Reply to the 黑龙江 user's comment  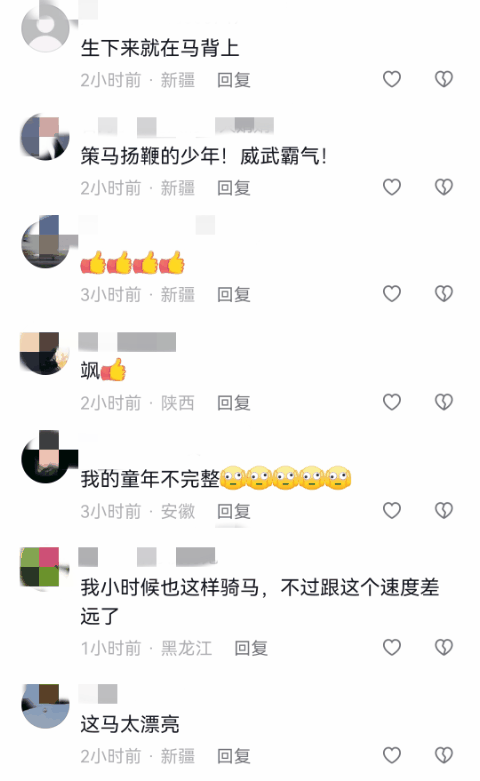coord(251,648)
